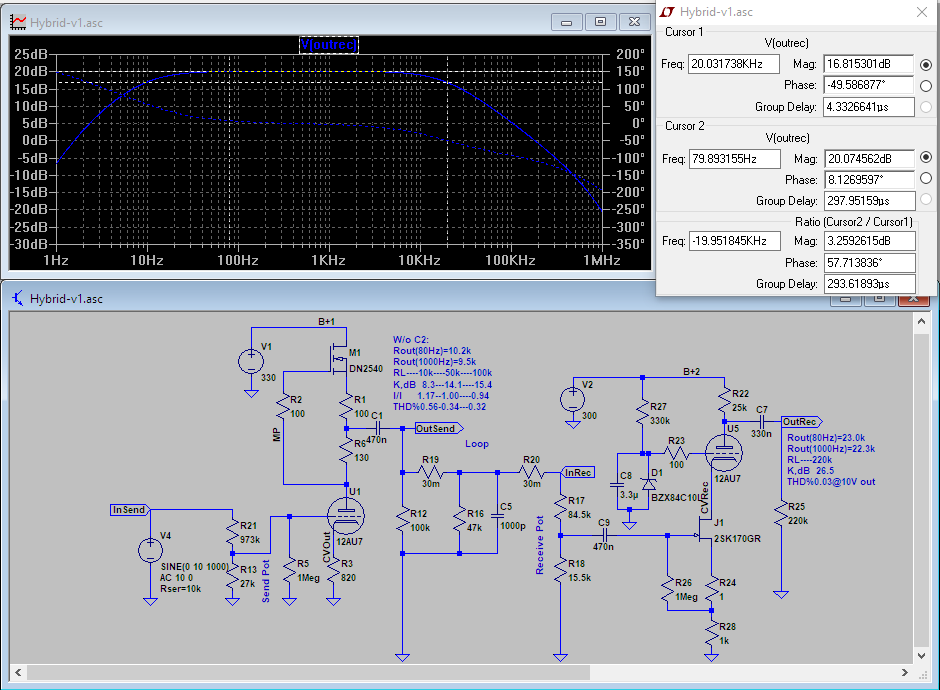This screenshot has width=940, height=690.
Task: Click the D1 zener diode symbol
Action: tap(647, 485)
